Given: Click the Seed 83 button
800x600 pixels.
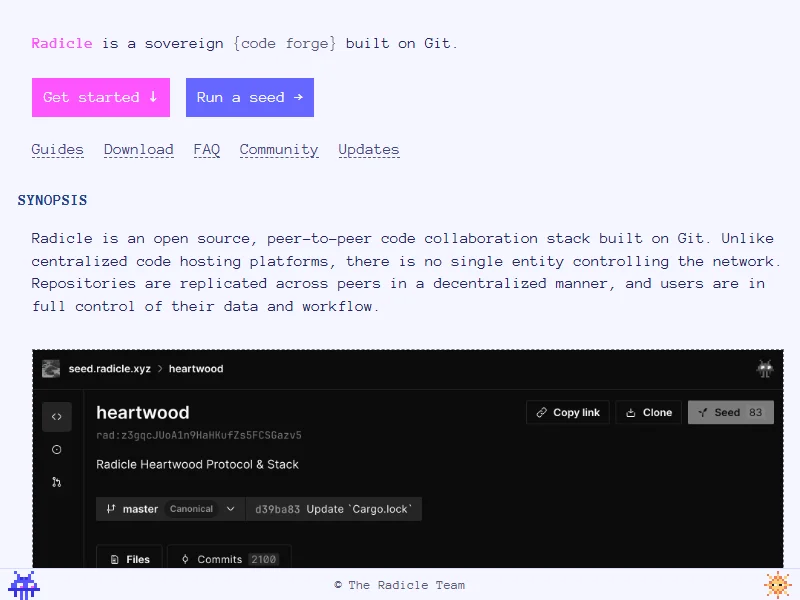Looking at the screenshot, I should [x=730, y=412].
